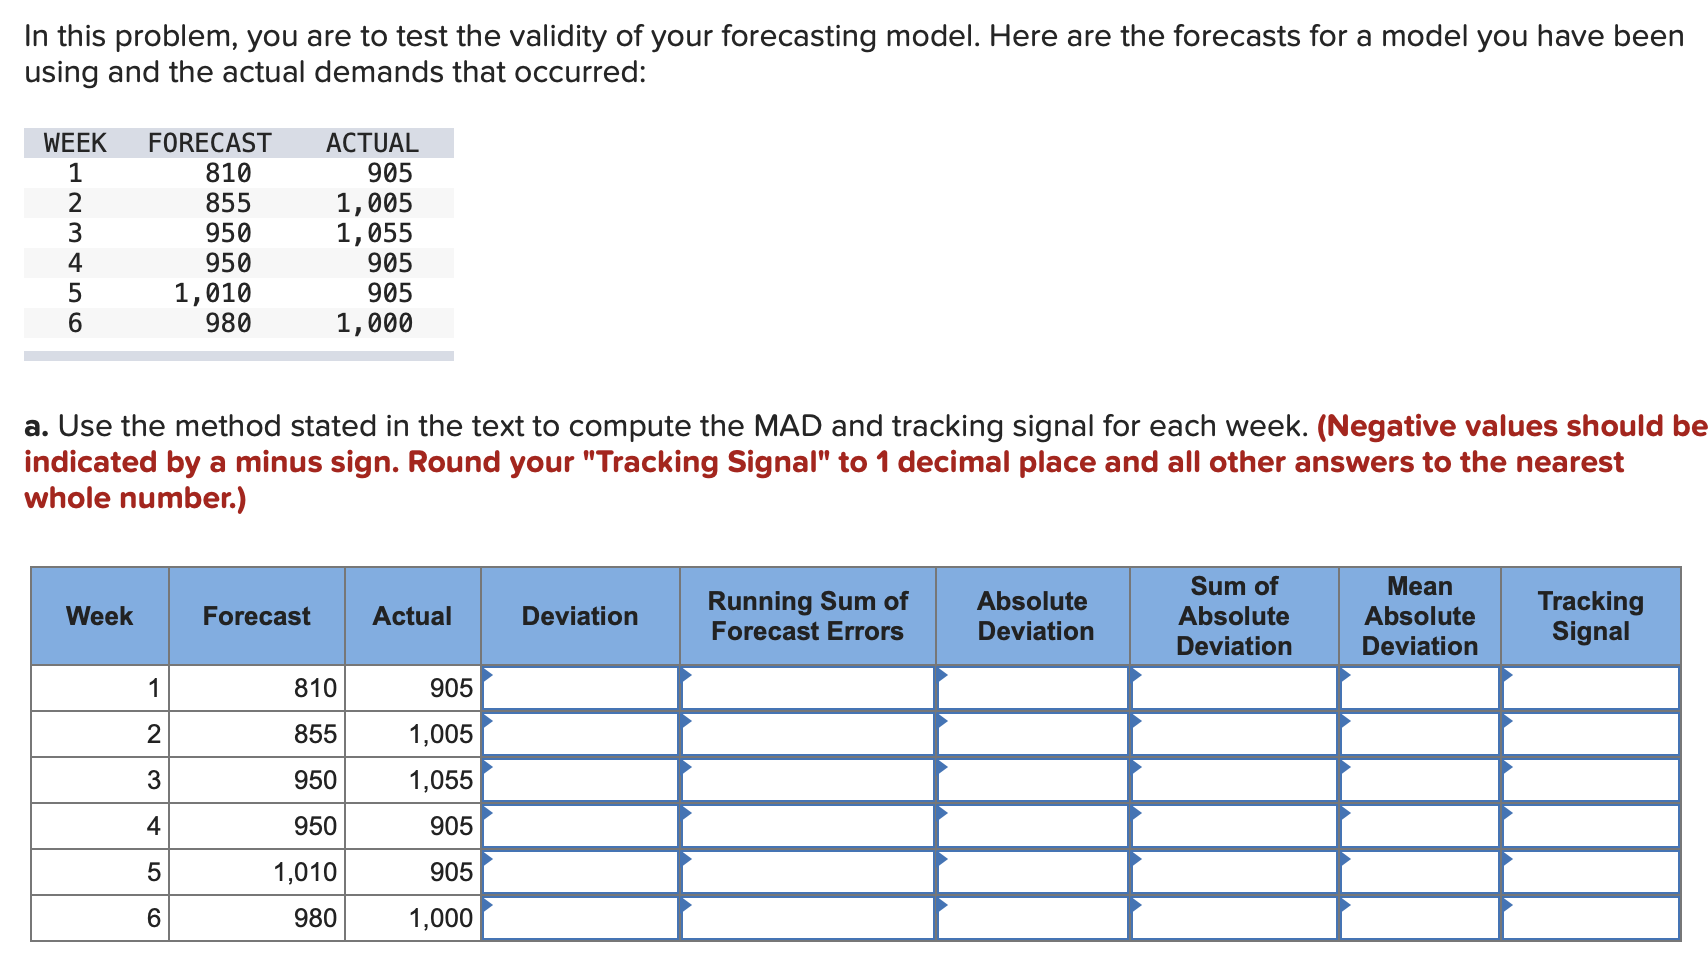This screenshot has height=970, width=1708.
Task: Click the ACTUAL heading in the data table
Action: (371, 142)
